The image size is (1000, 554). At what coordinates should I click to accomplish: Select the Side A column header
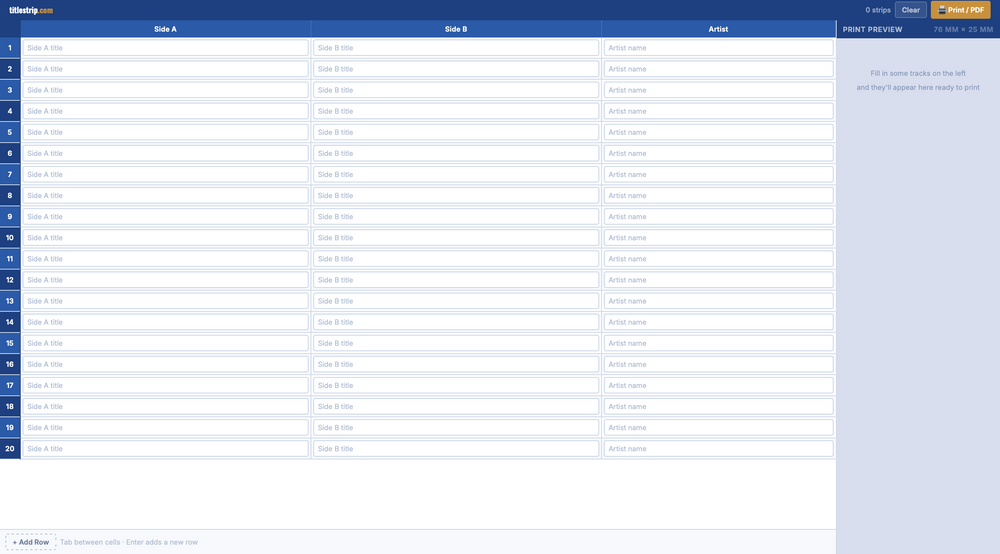[x=165, y=29]
